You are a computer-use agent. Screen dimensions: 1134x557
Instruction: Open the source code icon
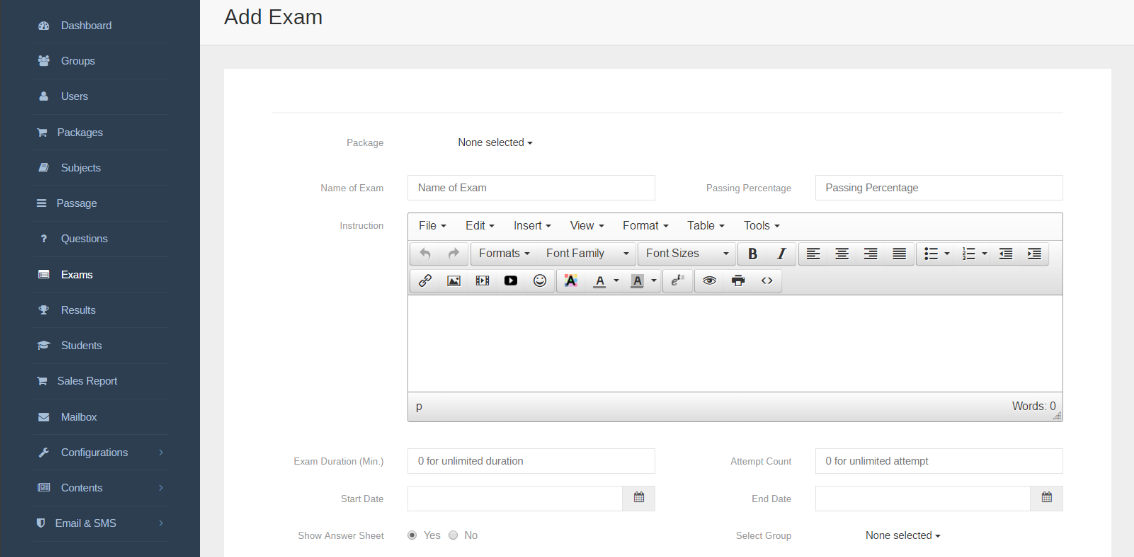point(767,281)
